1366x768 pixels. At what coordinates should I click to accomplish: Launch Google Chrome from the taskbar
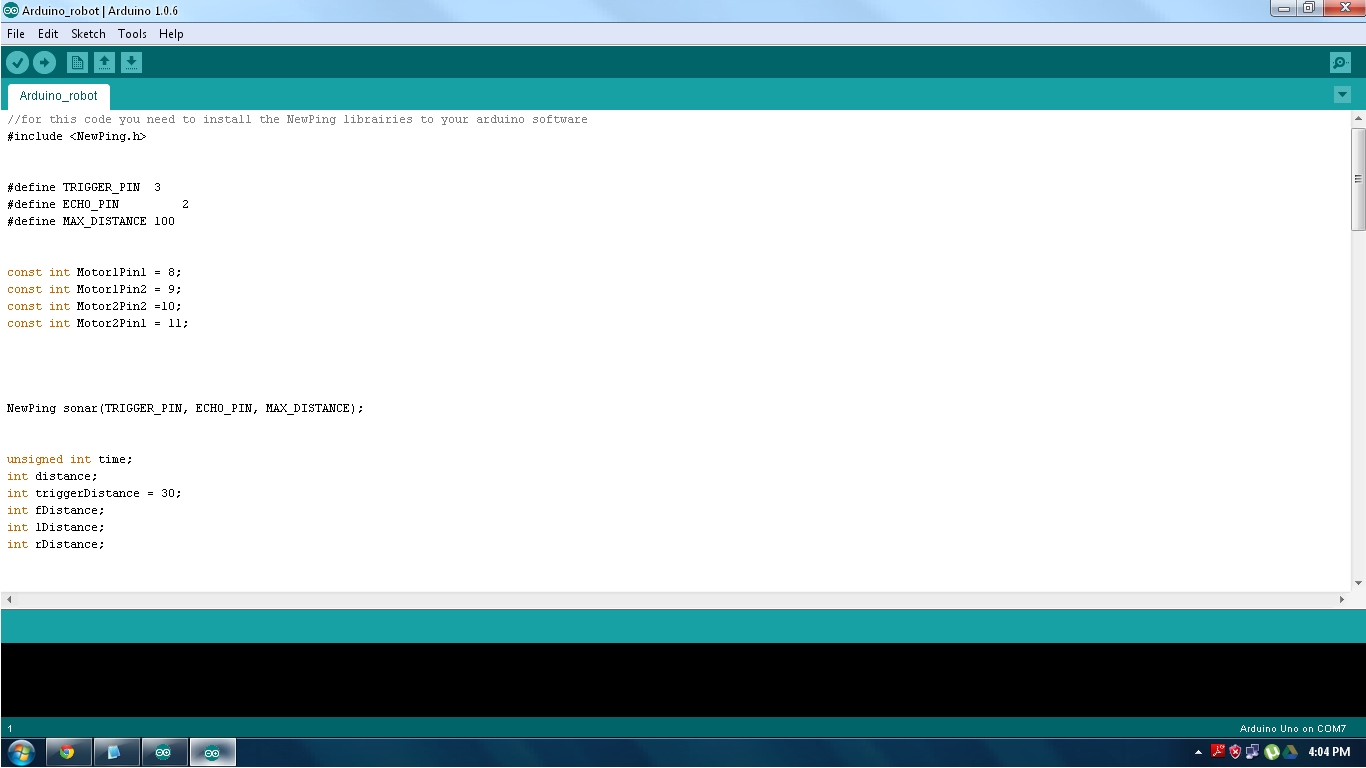67,752
